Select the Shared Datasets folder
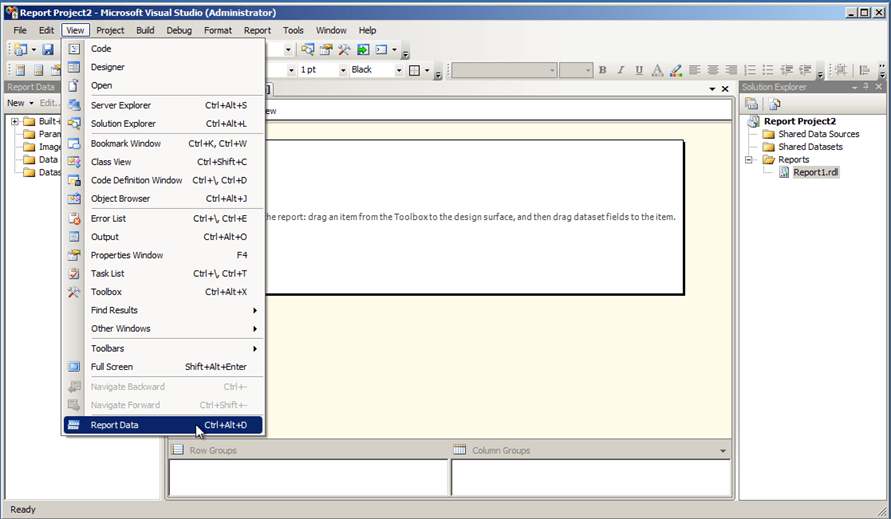This screenshot has height=519, width=891. point(810,147)
